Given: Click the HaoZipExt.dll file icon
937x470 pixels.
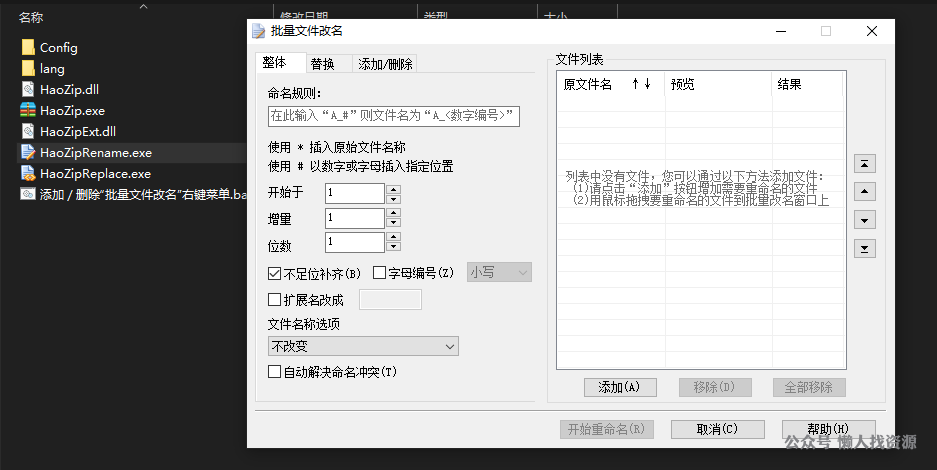Looking at the screenshot, I should 28,131.
